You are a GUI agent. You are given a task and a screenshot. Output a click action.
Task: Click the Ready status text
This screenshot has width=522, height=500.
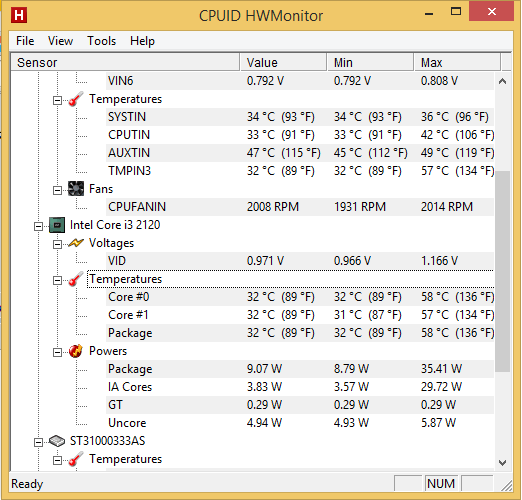pyautogui.click(x=27, y=484)
